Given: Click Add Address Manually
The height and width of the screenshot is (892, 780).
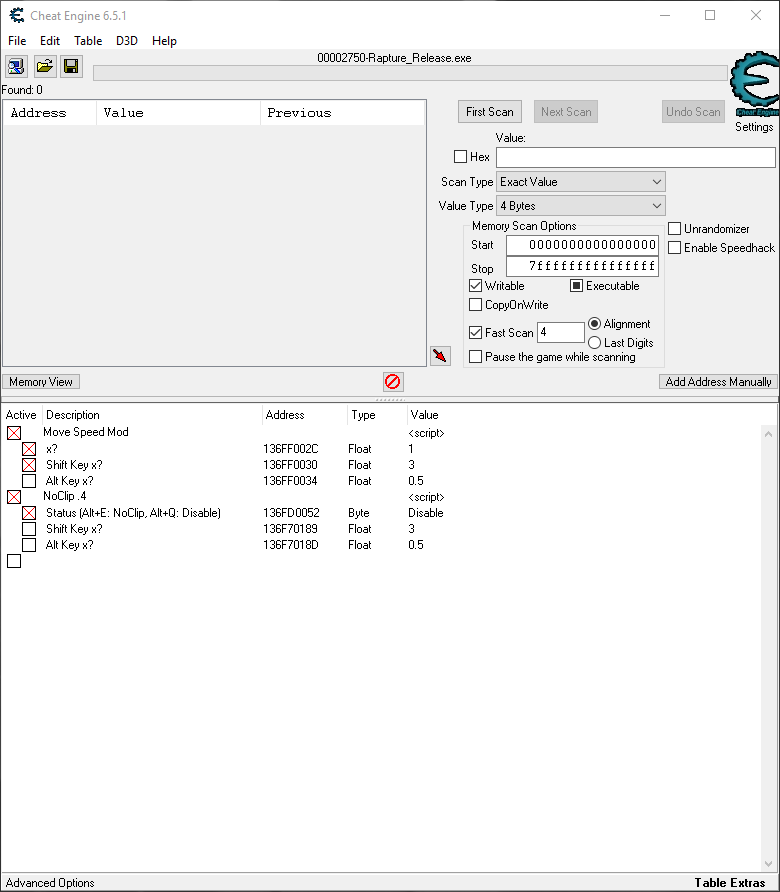Looking at the screenshot, I should coord(719,382).
